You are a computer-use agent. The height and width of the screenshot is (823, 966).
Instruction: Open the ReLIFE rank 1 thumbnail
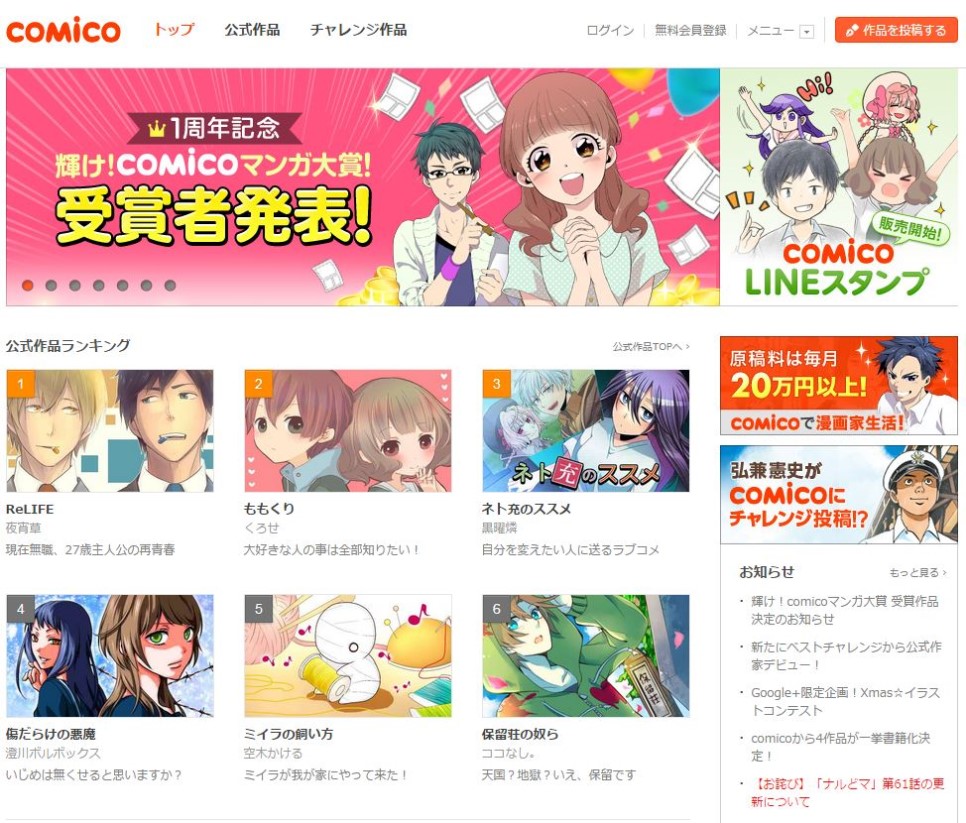110,431
